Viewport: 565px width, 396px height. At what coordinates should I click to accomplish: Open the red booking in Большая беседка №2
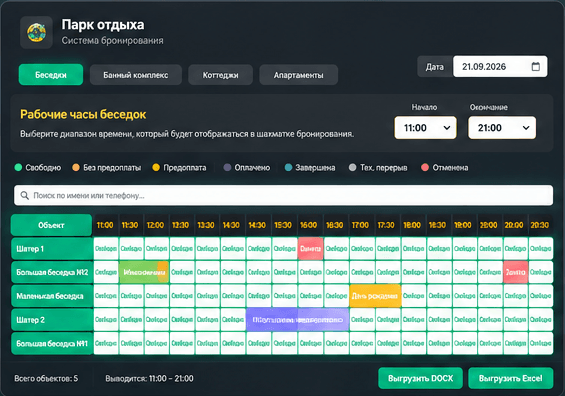pyautogui.click(x=516, y=272)
